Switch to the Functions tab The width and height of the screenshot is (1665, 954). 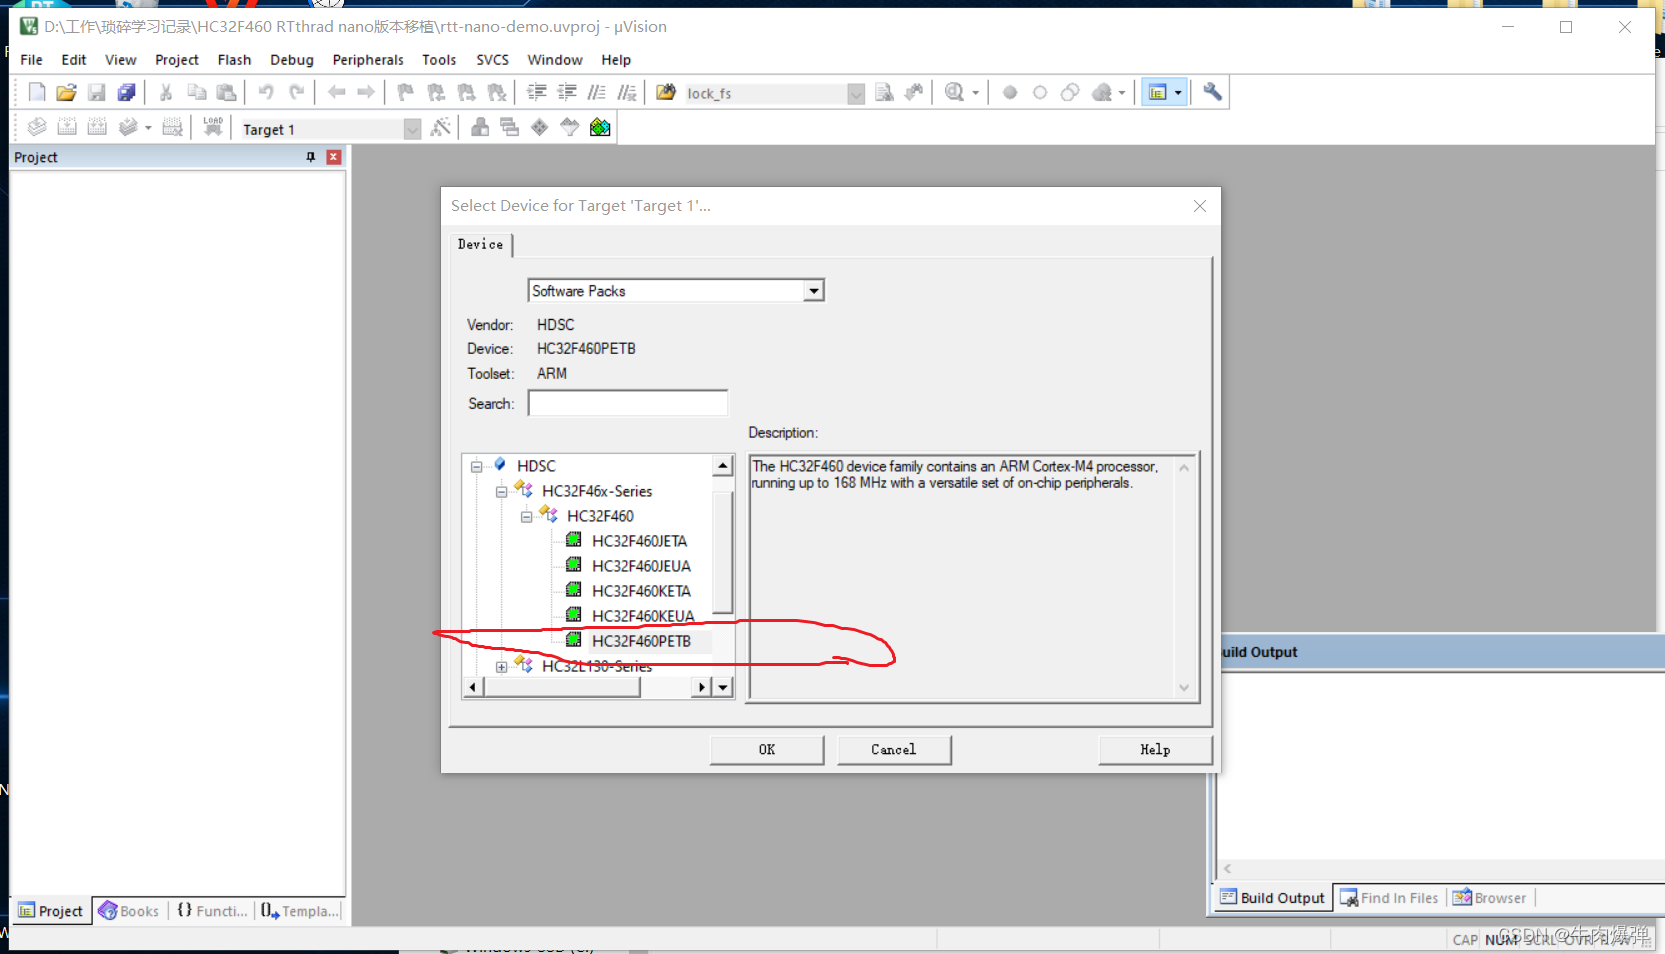point(212,911)
